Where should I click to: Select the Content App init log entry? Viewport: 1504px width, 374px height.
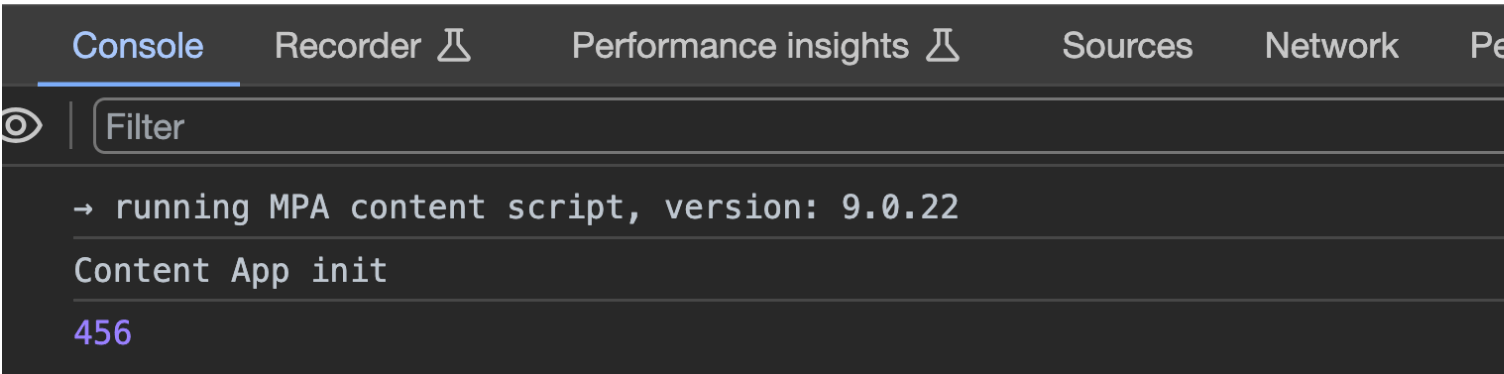pos(789,270)
